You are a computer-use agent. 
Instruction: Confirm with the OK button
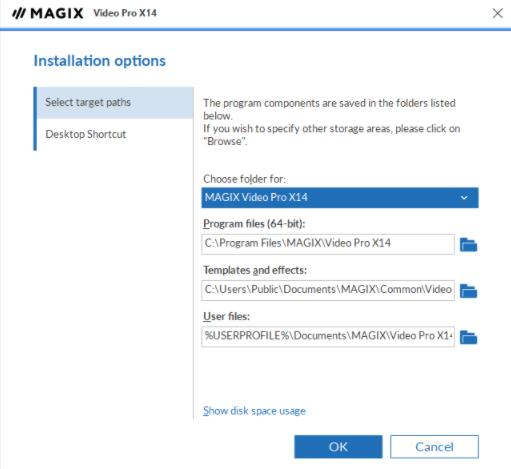[x=338, y=447]
